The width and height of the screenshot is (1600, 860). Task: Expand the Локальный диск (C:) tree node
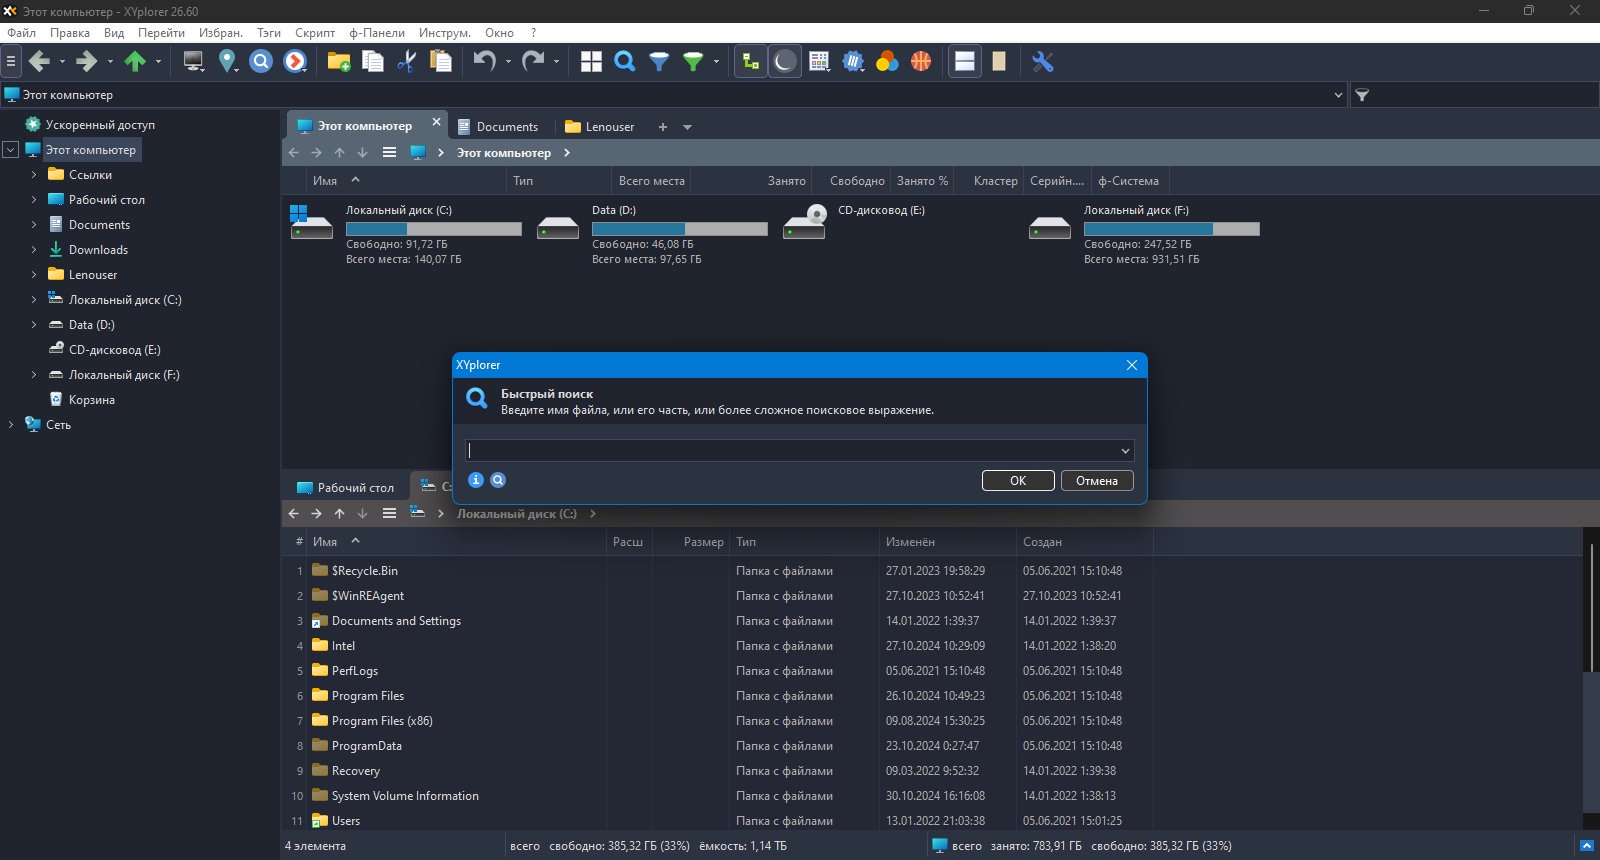click(x=34, y=300)
